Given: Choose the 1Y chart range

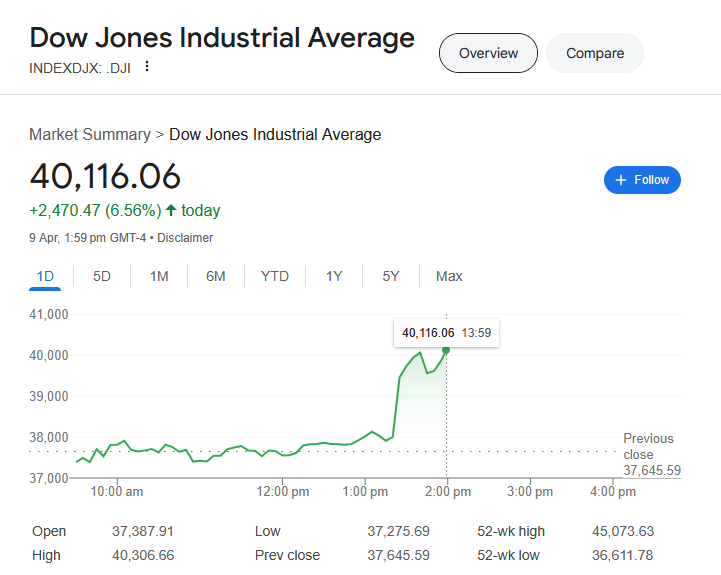Looking at the screenshot, I should [334, 276].
